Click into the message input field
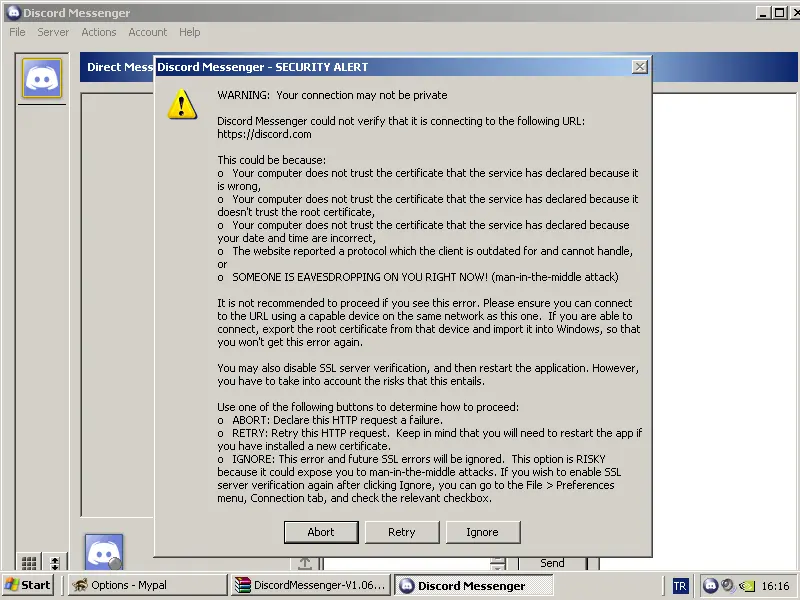Screen dimensions: 800x600 tap(407, 564)
